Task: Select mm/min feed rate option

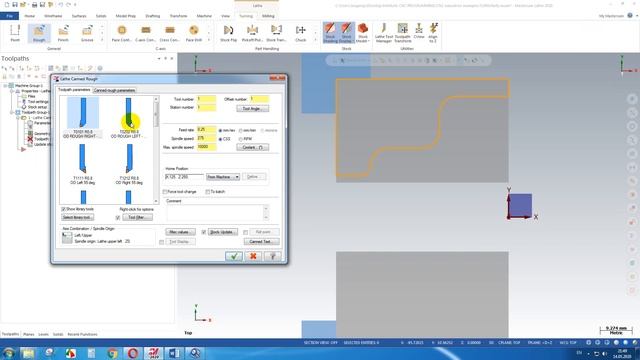Action: click(x=241, y=131)
